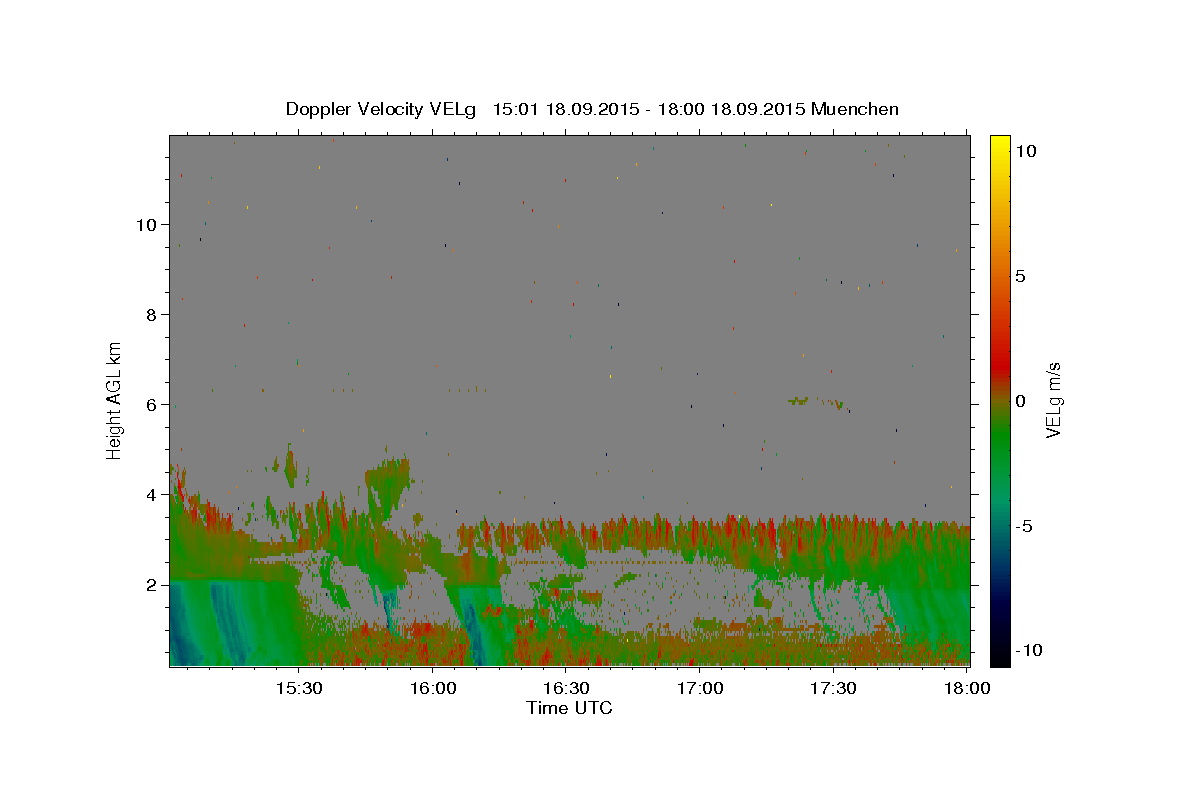Click the height axis label 6
Screen dimensions: 1200x800
click(152, 405)
